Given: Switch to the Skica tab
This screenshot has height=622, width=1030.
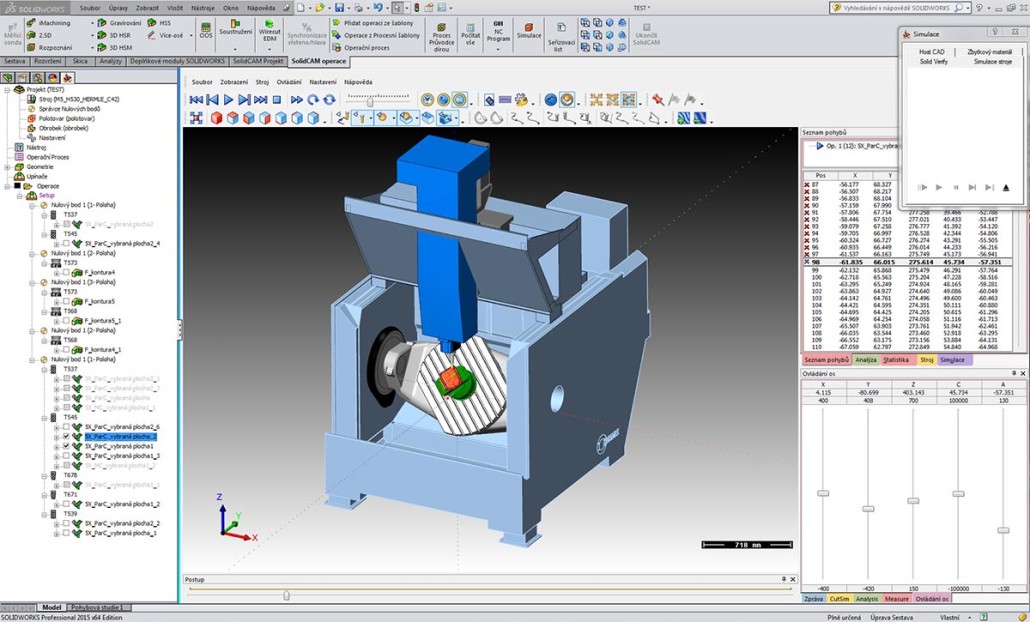Looking at the screenshot, I should 80,61.
